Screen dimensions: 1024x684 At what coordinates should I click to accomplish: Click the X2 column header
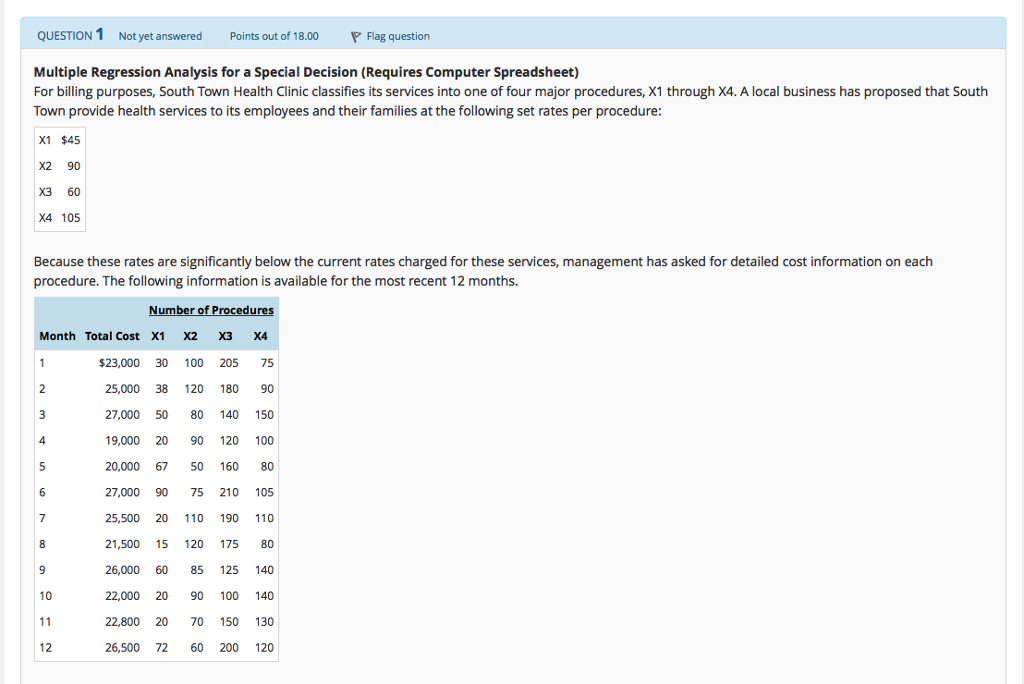190,336
